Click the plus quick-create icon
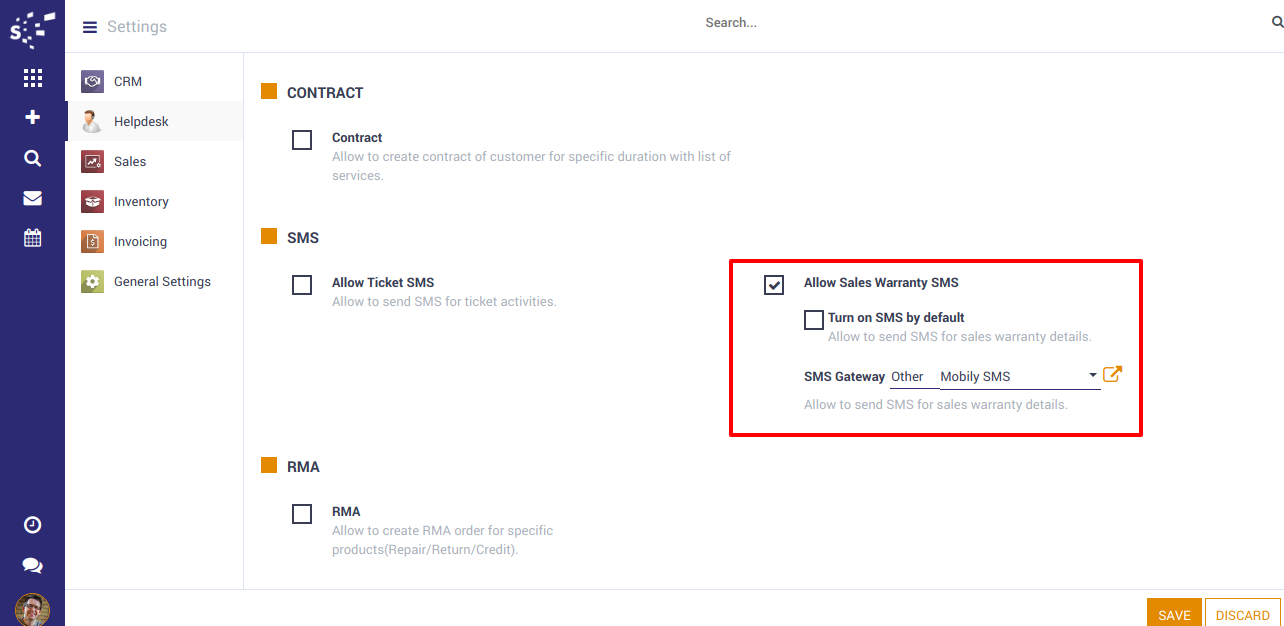 (x=32, y=117)
